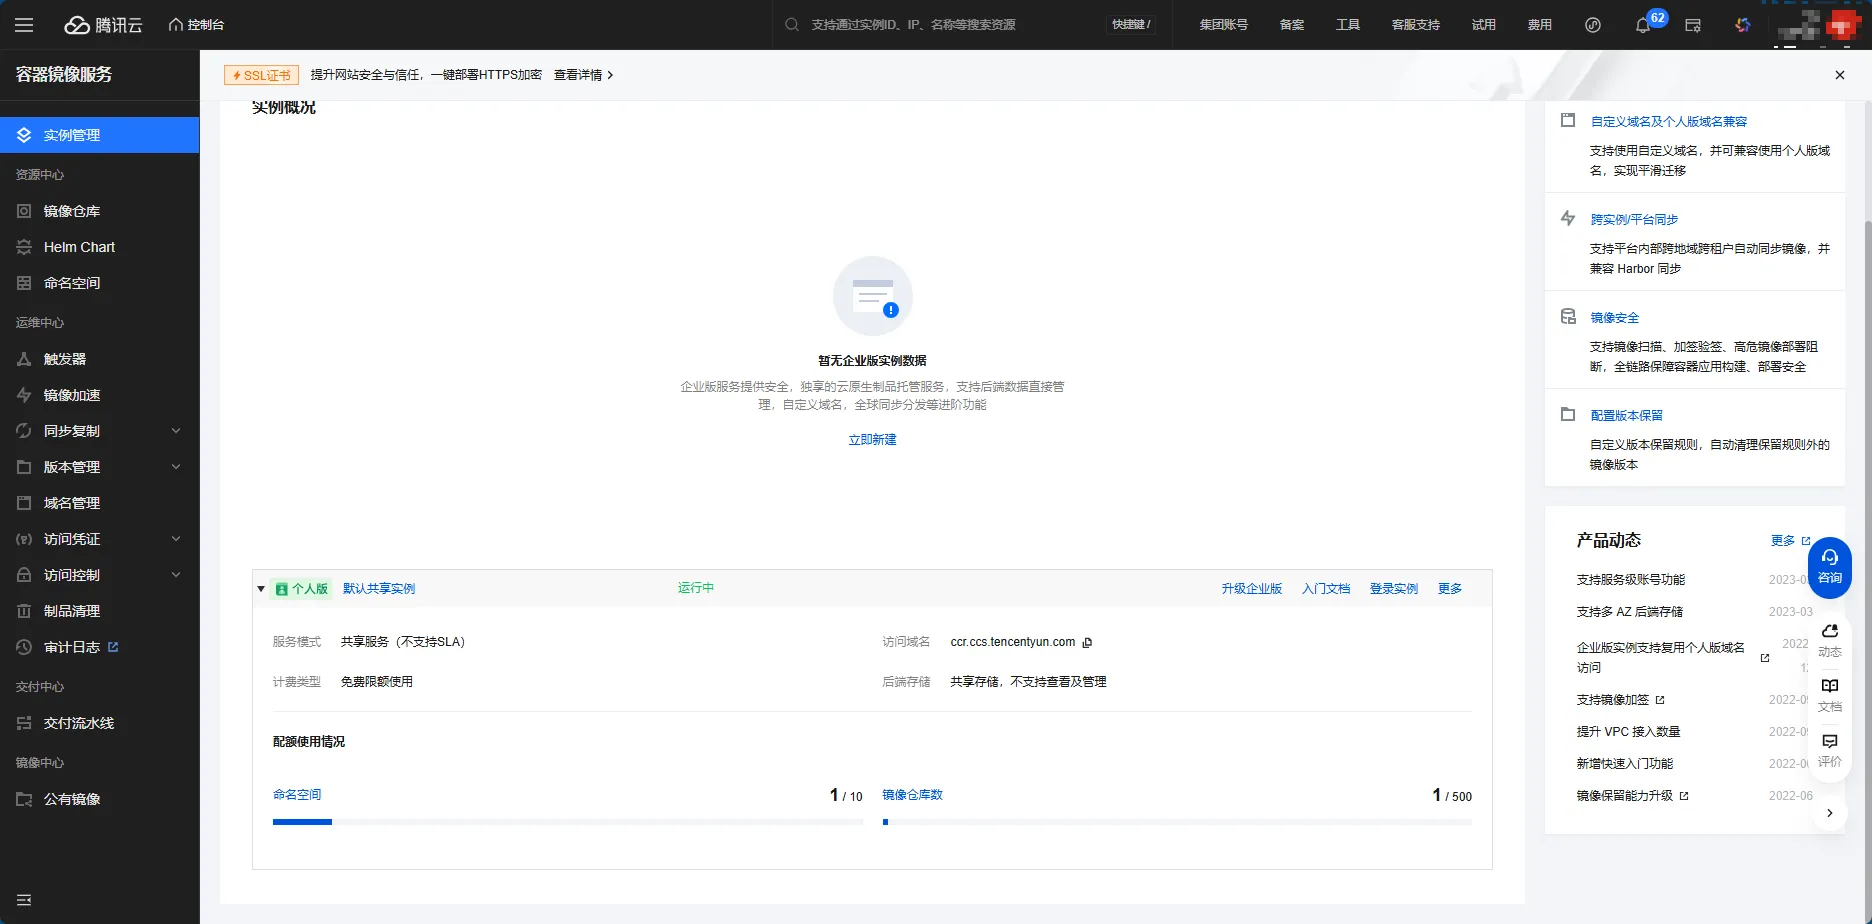Click 升级企业版 link
Image resolution: width=1872 pixels, height=924 pixels.
point(1251,589)
